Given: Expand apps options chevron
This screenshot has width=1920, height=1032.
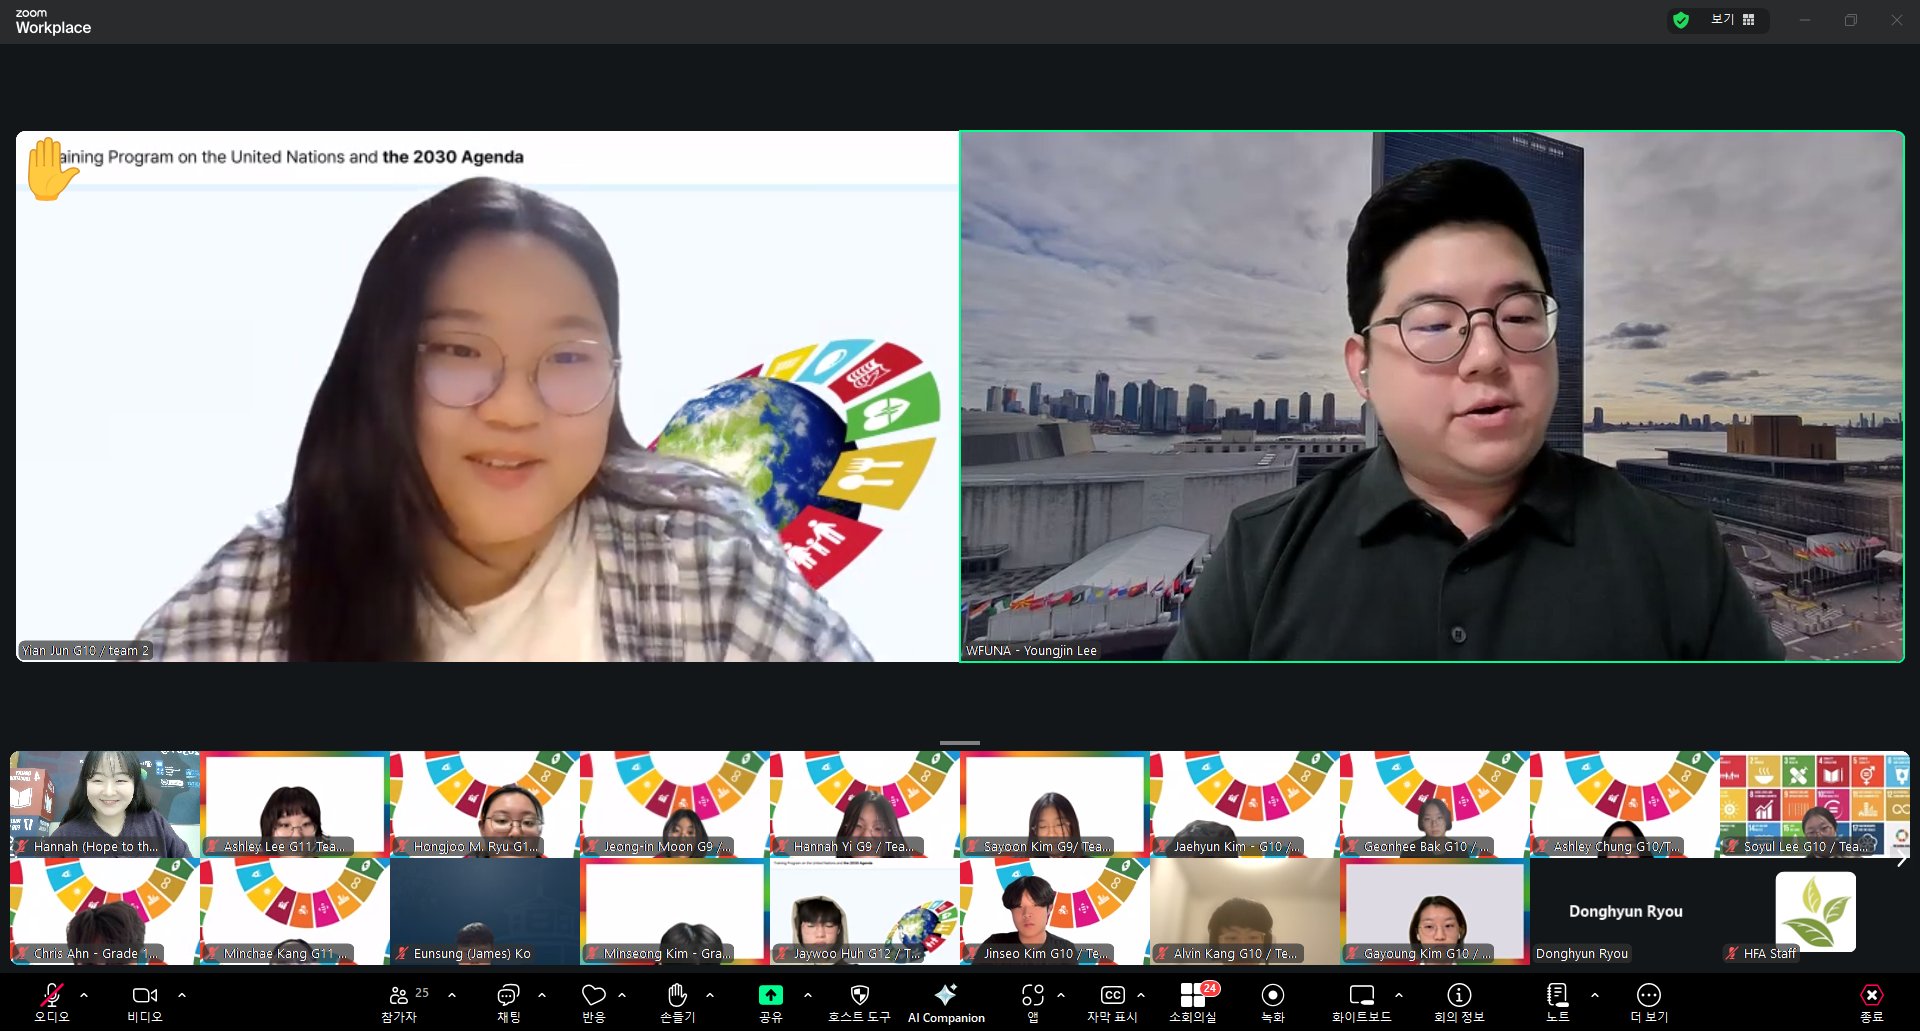Looking at the screenshot, I should click(1061, 995).
